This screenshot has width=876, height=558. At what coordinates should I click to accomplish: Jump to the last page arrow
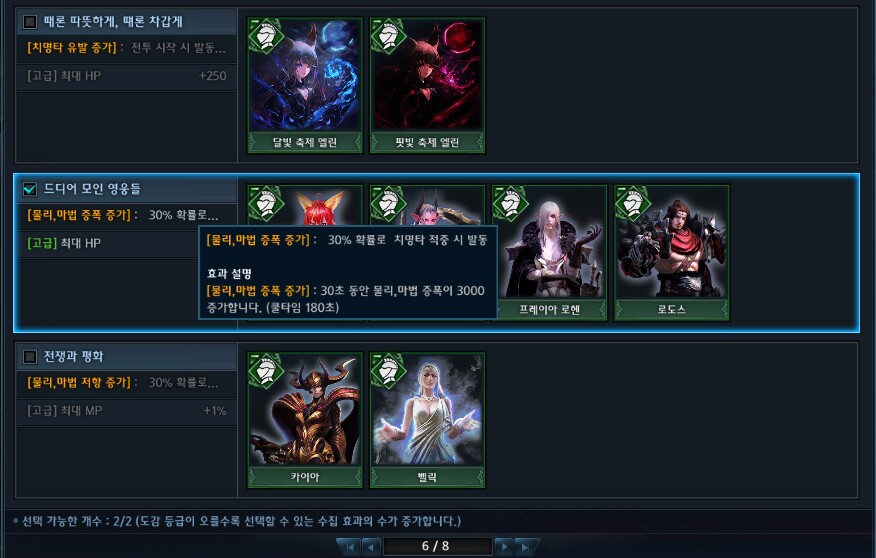[526, 546]
